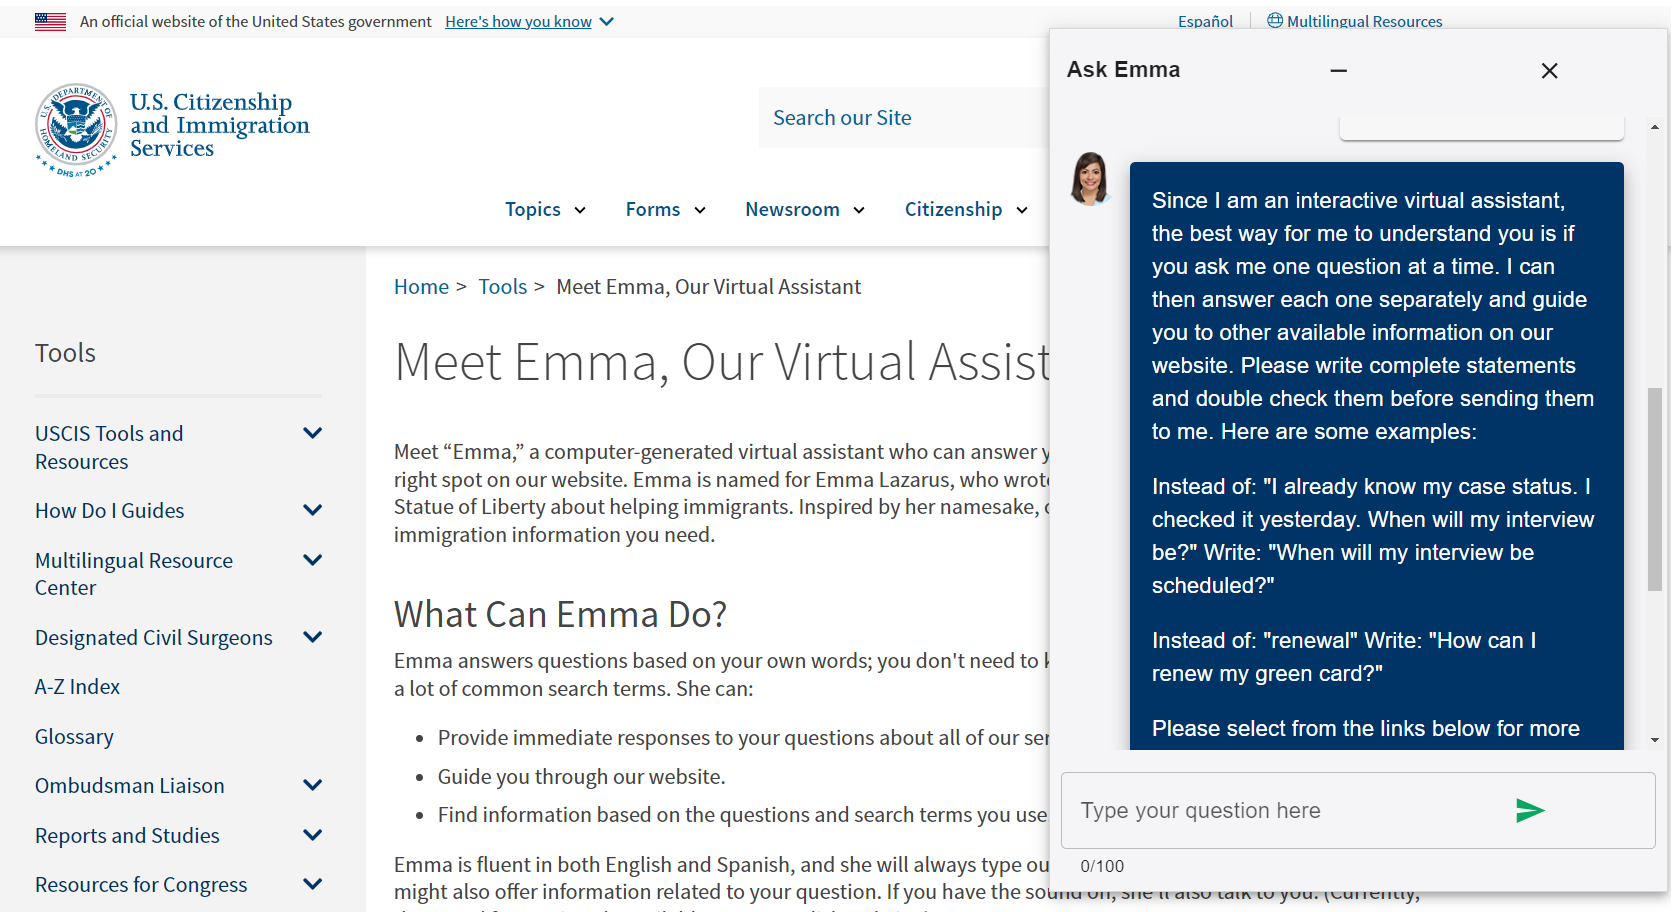Expand Reports and Studies section
1672x912 pixels.
pos(313,835)
